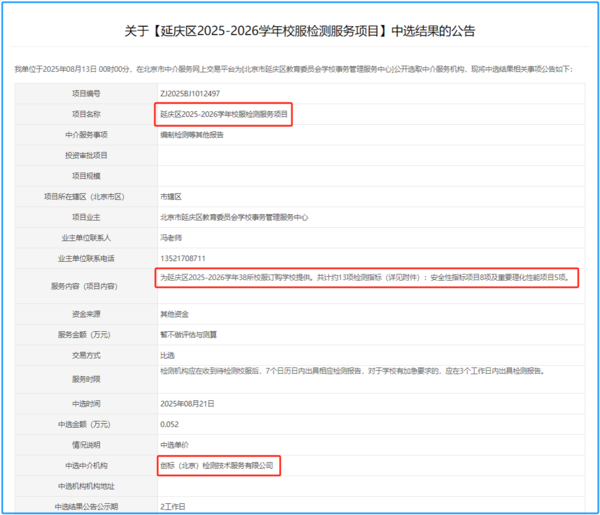Select the 中选时间 label cell
The image size is (600, 515).
[86, 404]
